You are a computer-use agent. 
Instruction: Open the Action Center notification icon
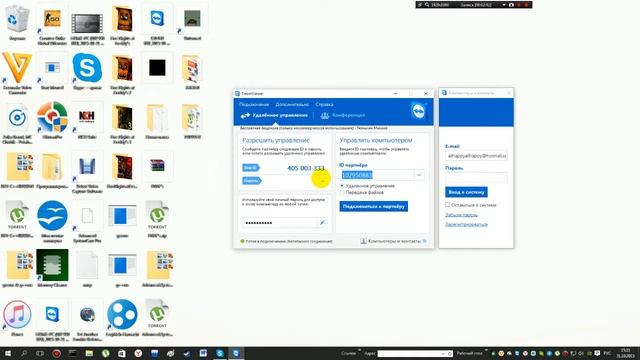(x=598, y=353)
